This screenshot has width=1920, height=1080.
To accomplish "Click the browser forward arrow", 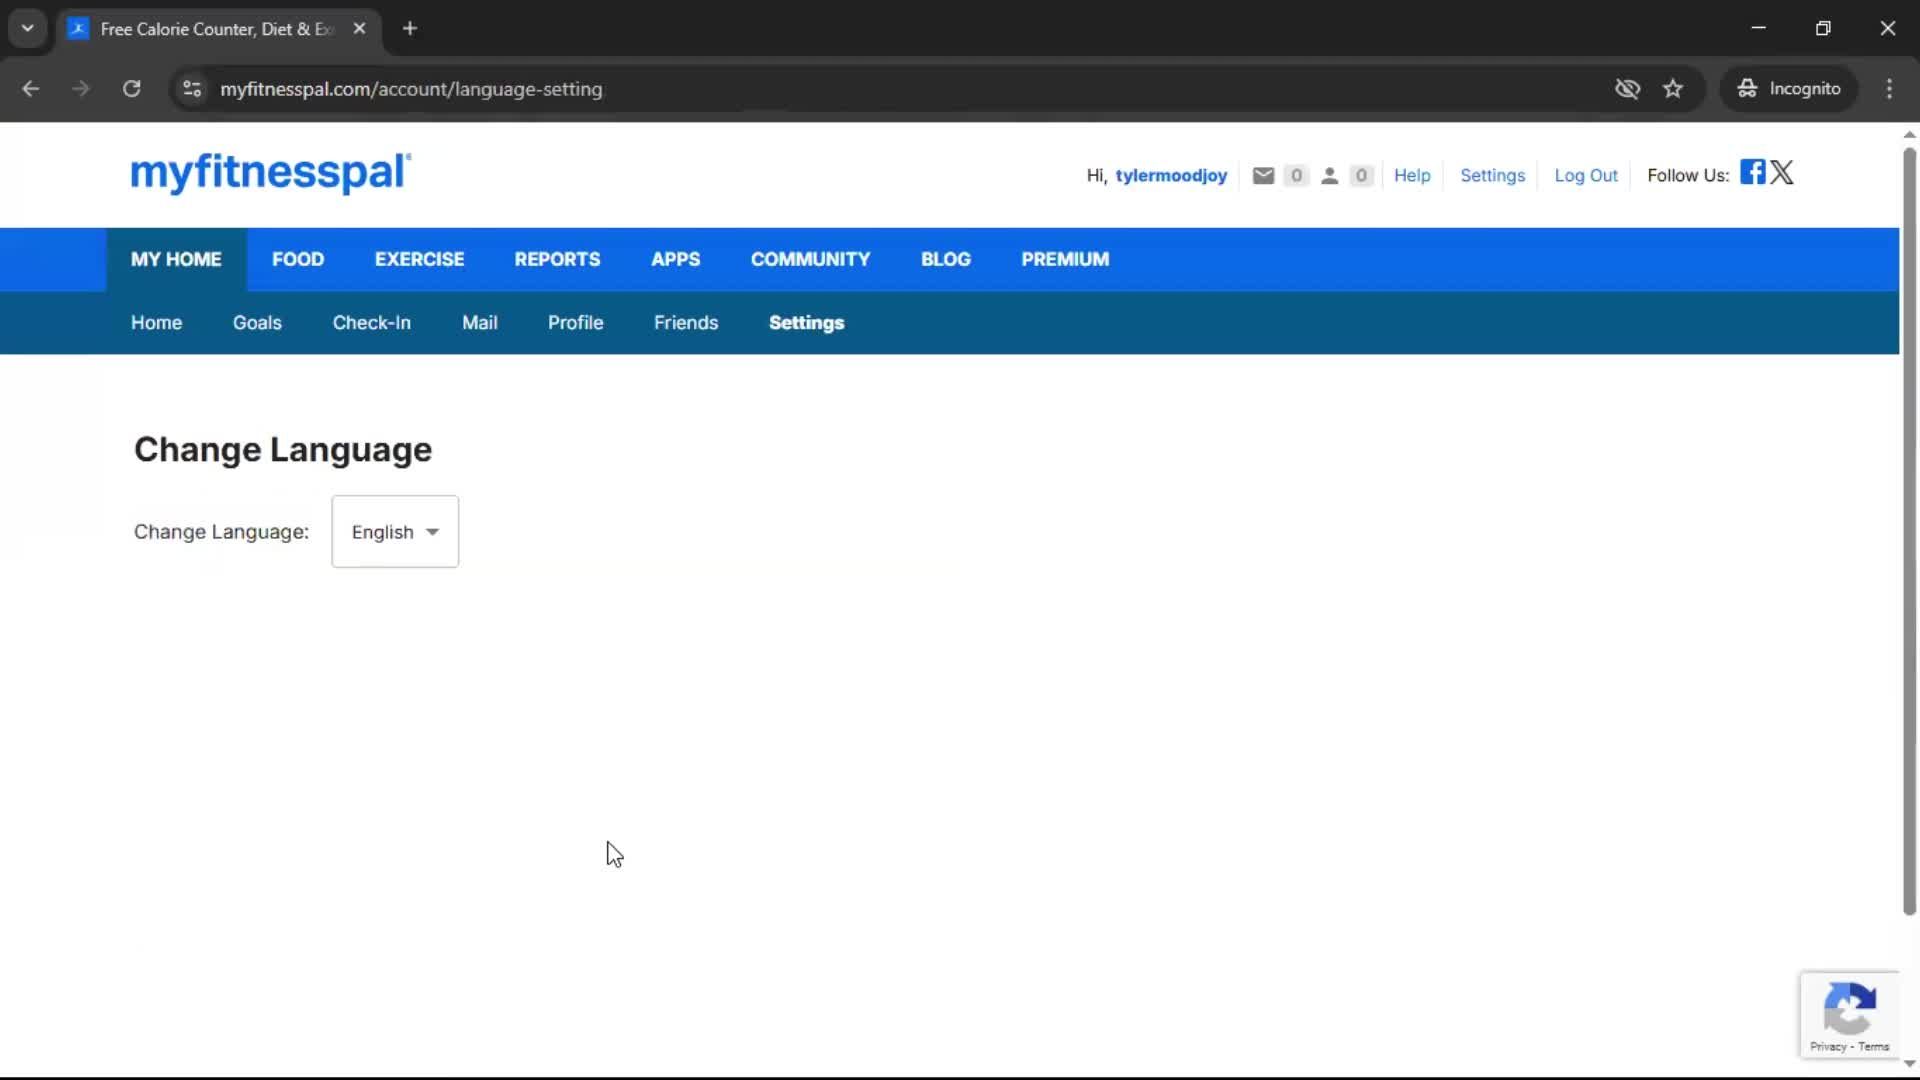I will tap(81, 89).
